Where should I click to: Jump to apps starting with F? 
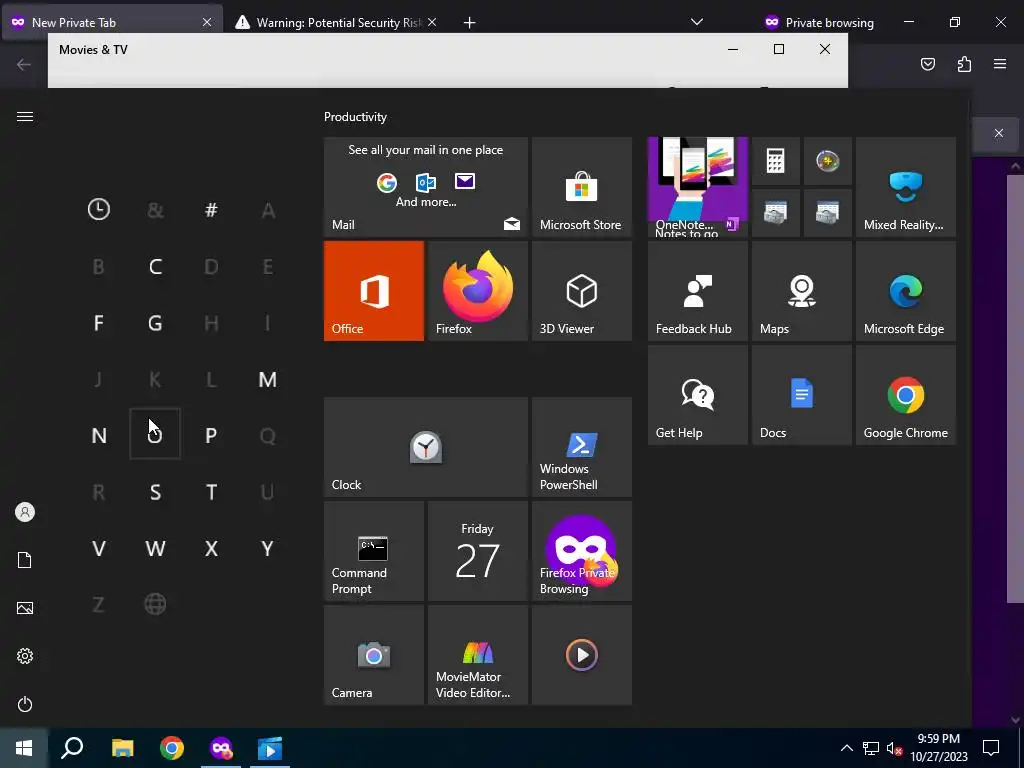point(99,323)
